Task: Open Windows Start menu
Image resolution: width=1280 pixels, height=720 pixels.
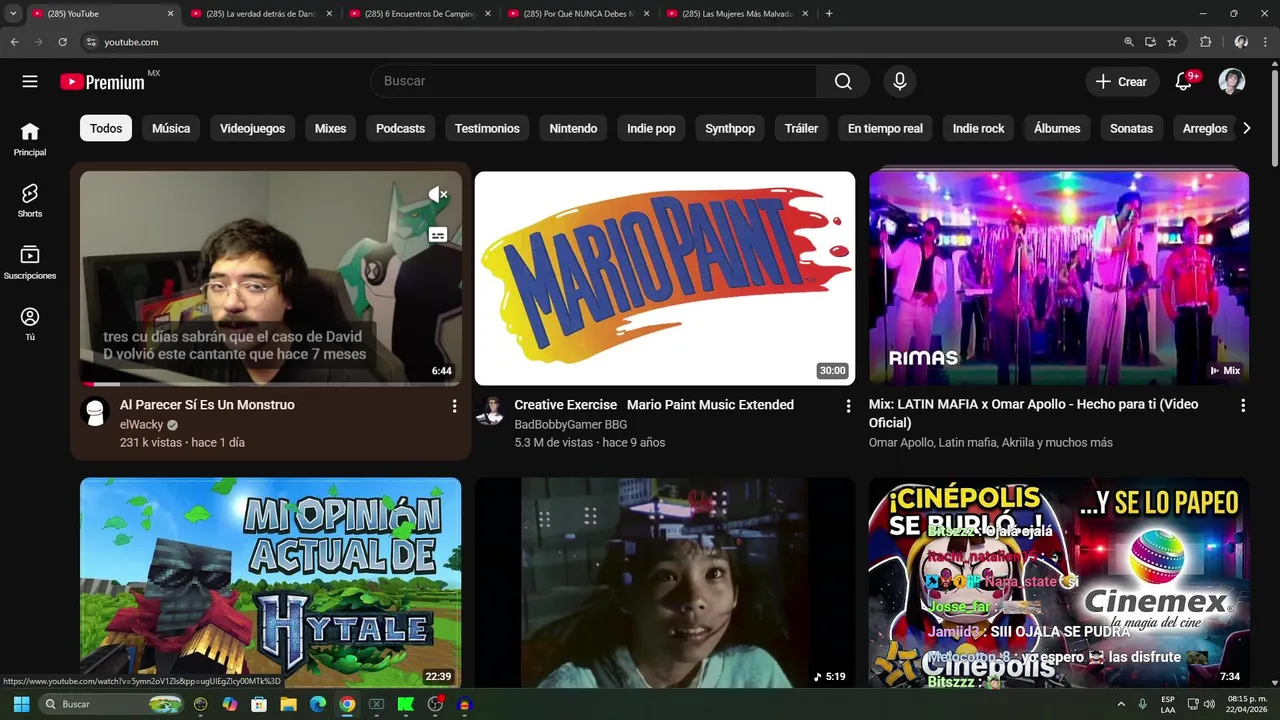Action: (x=21, y=704)
